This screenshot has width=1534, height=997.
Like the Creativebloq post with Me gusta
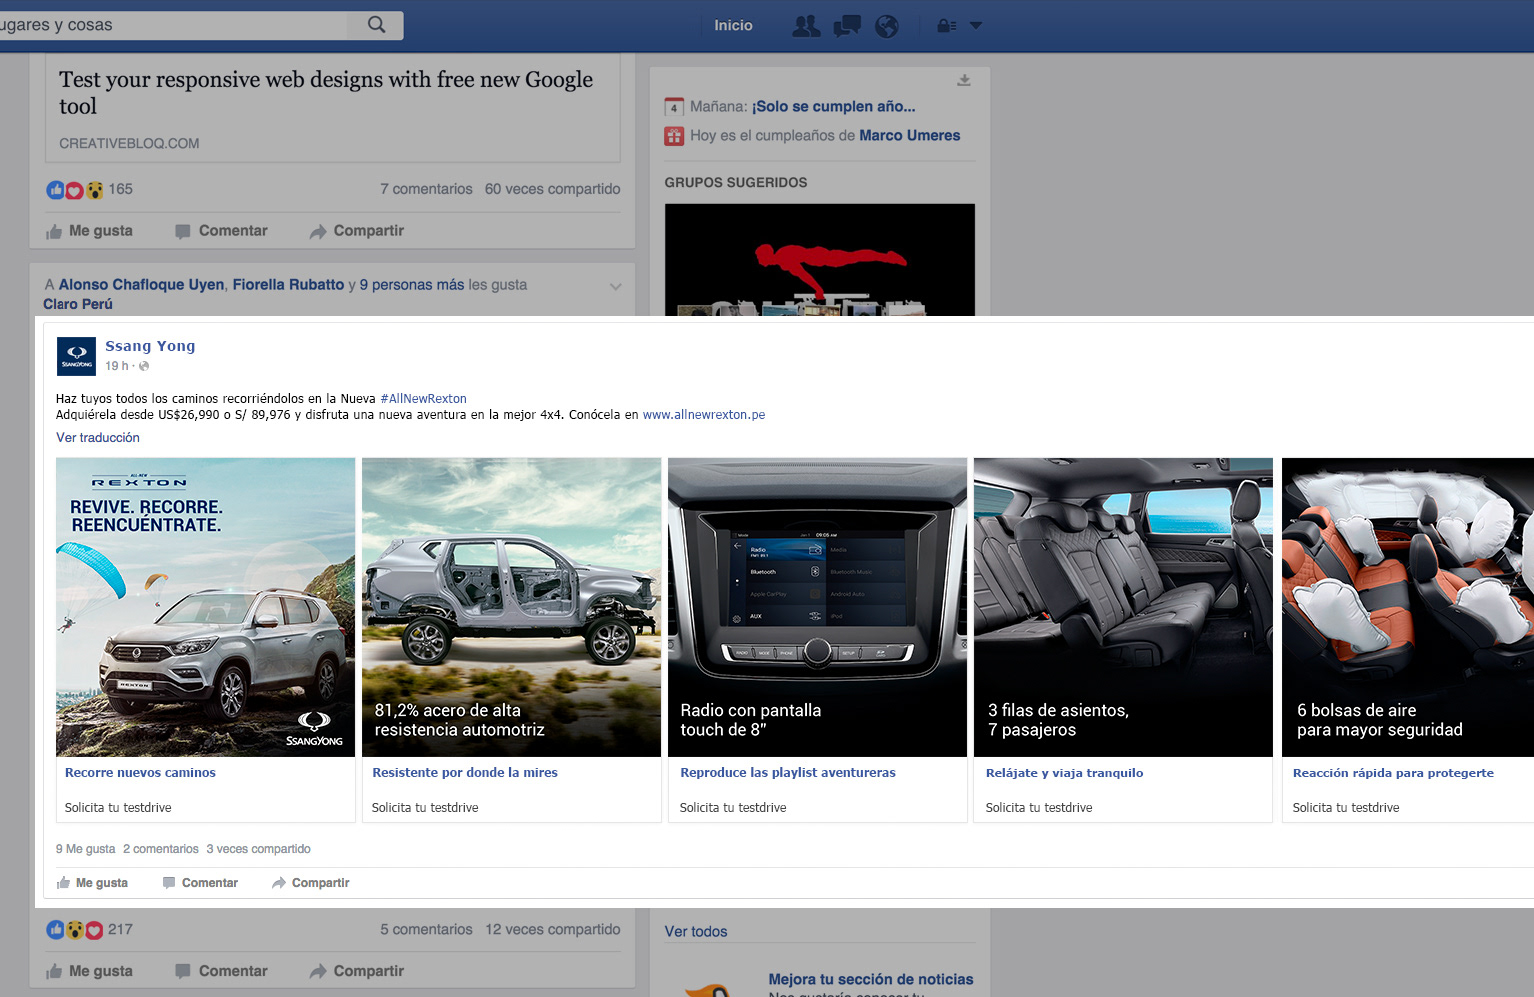[x=89, y=231]
